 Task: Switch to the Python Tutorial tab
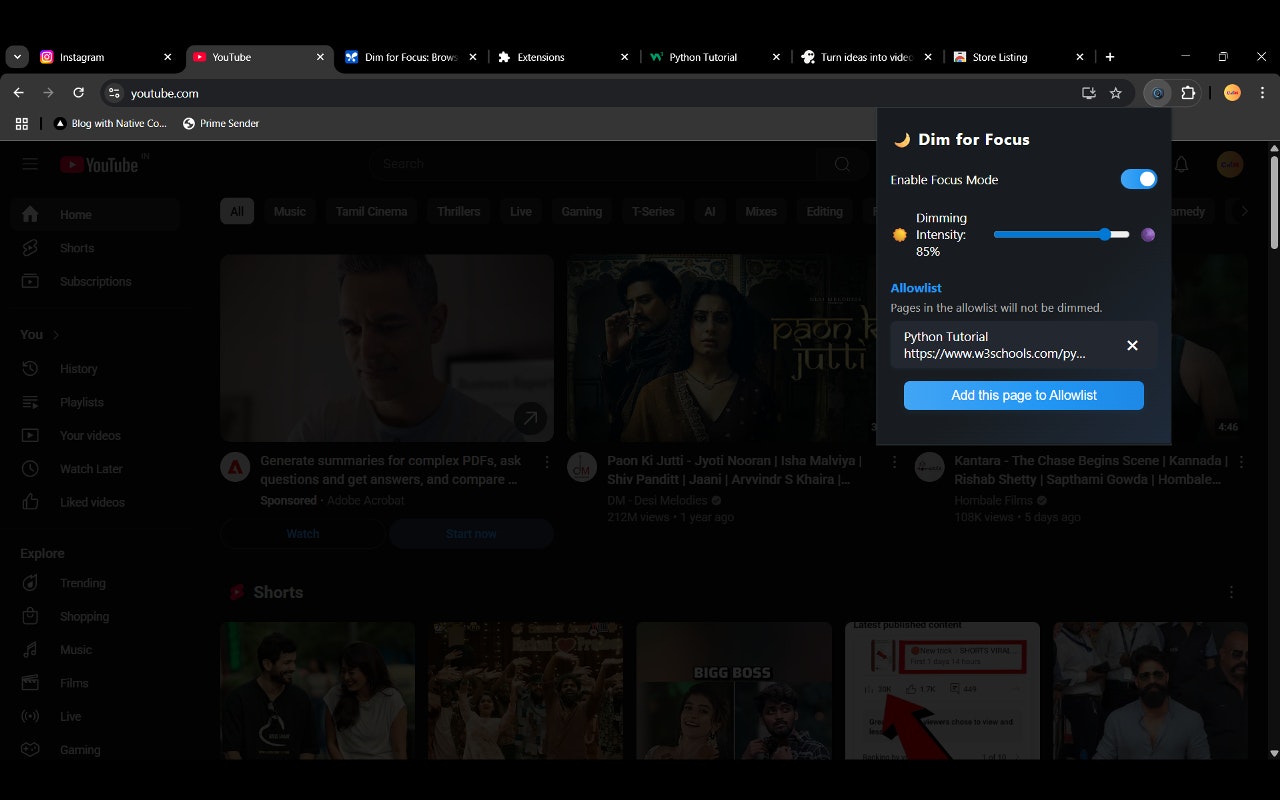point(716,57)
